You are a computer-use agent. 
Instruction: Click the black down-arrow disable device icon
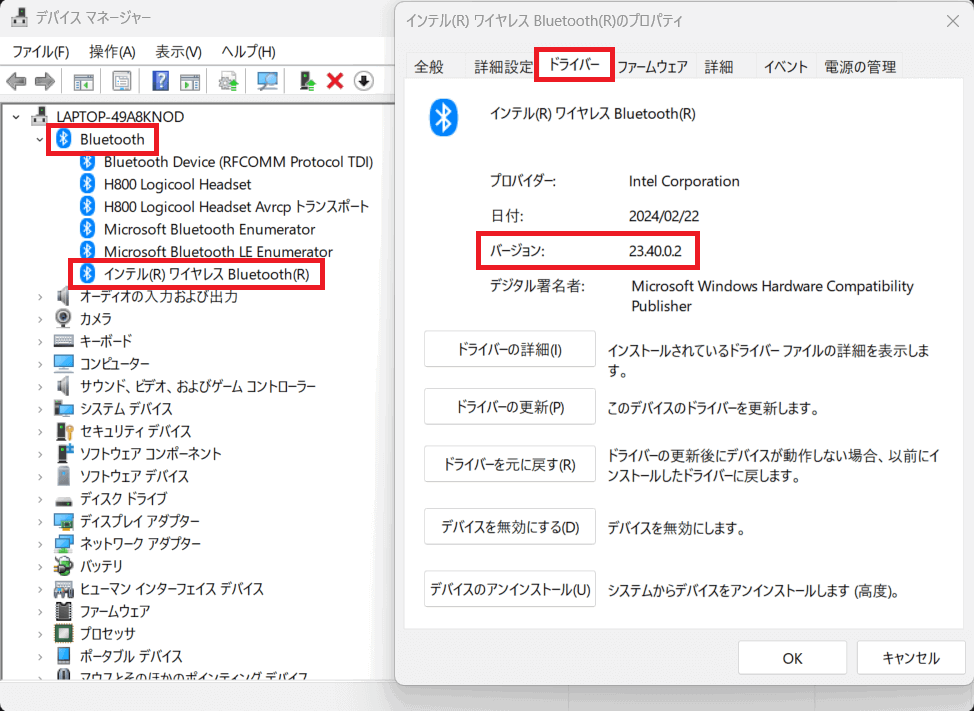coord(364,81)
